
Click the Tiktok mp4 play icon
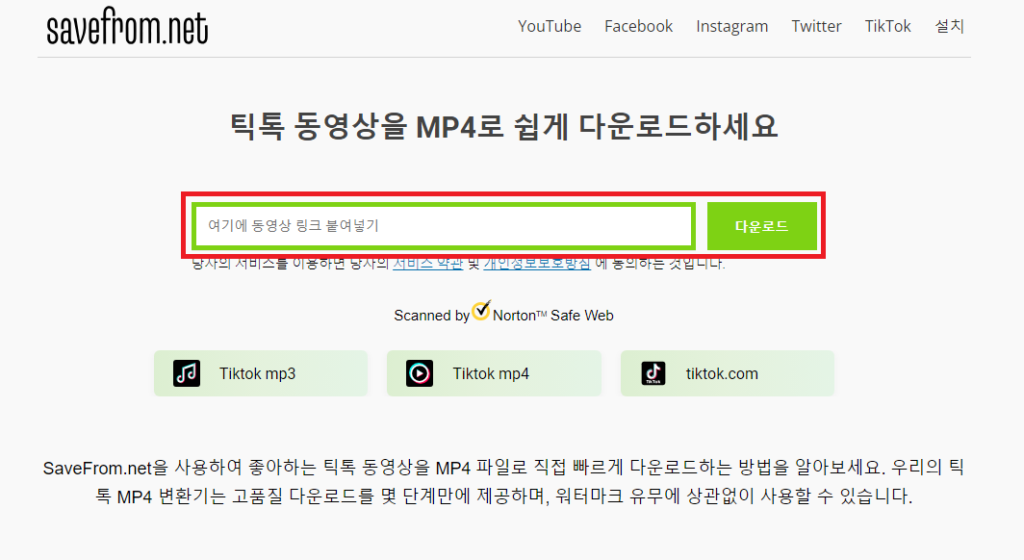419,373
